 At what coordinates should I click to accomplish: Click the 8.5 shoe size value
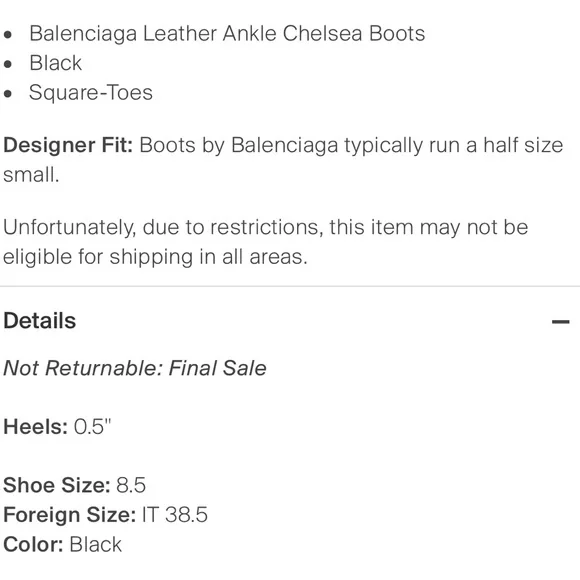pos(131,485)
